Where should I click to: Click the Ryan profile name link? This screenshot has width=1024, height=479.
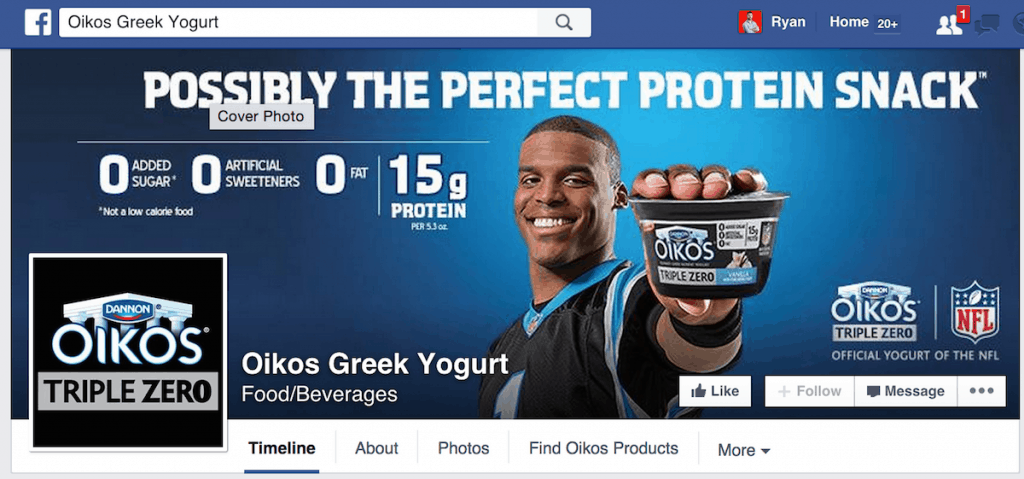point(788,22)
